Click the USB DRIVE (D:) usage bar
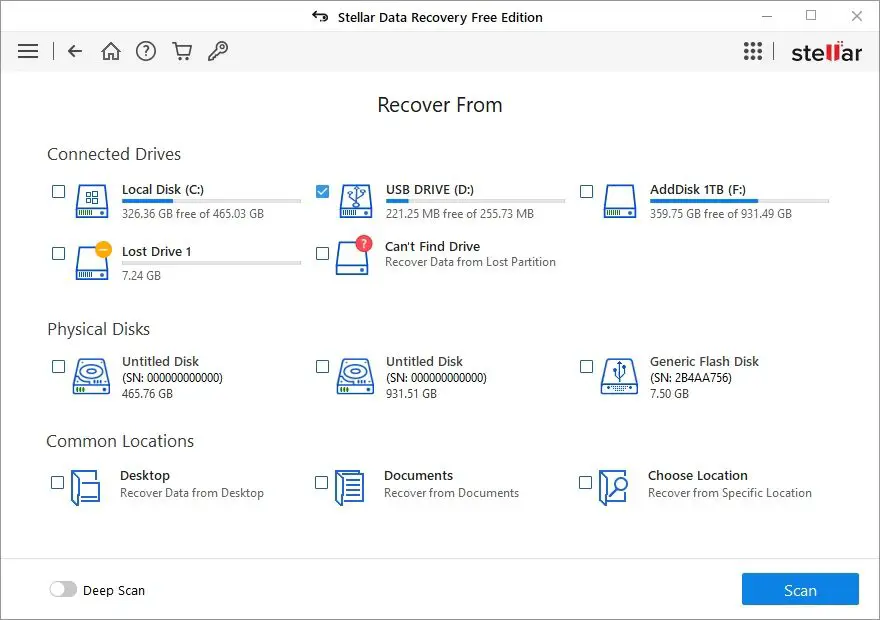 (475, 201)
